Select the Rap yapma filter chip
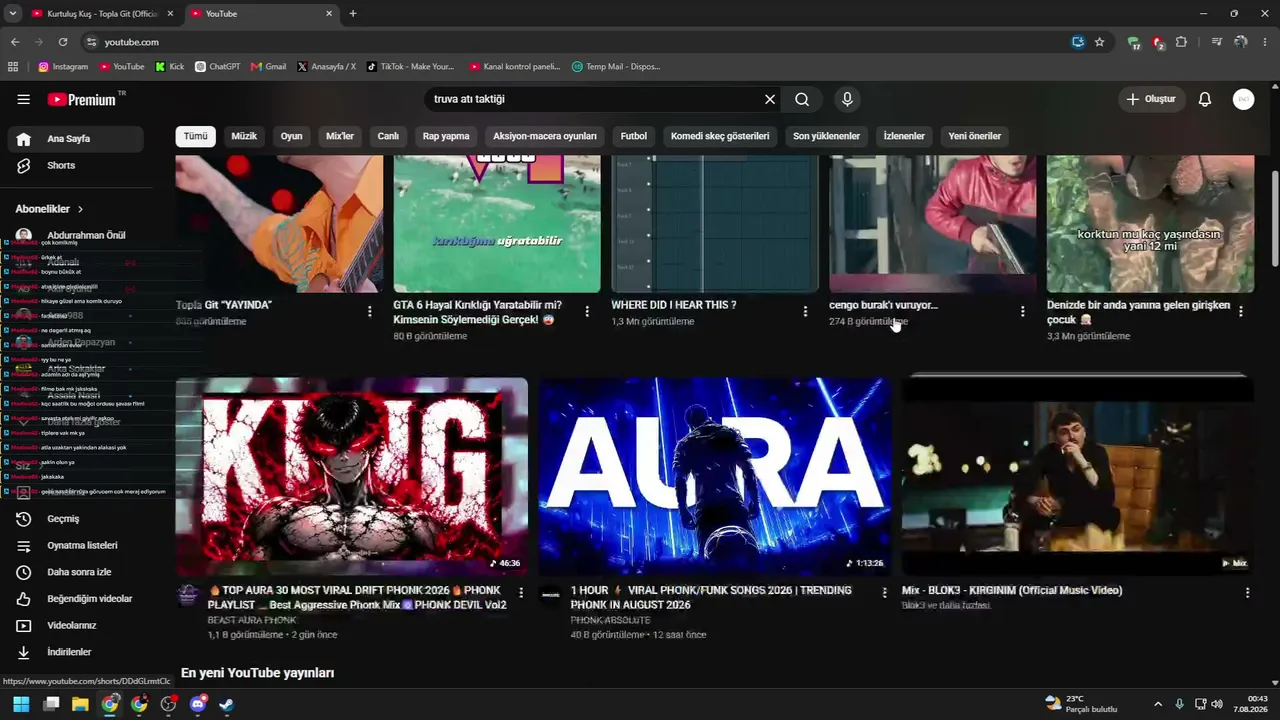 click(446, 136)
